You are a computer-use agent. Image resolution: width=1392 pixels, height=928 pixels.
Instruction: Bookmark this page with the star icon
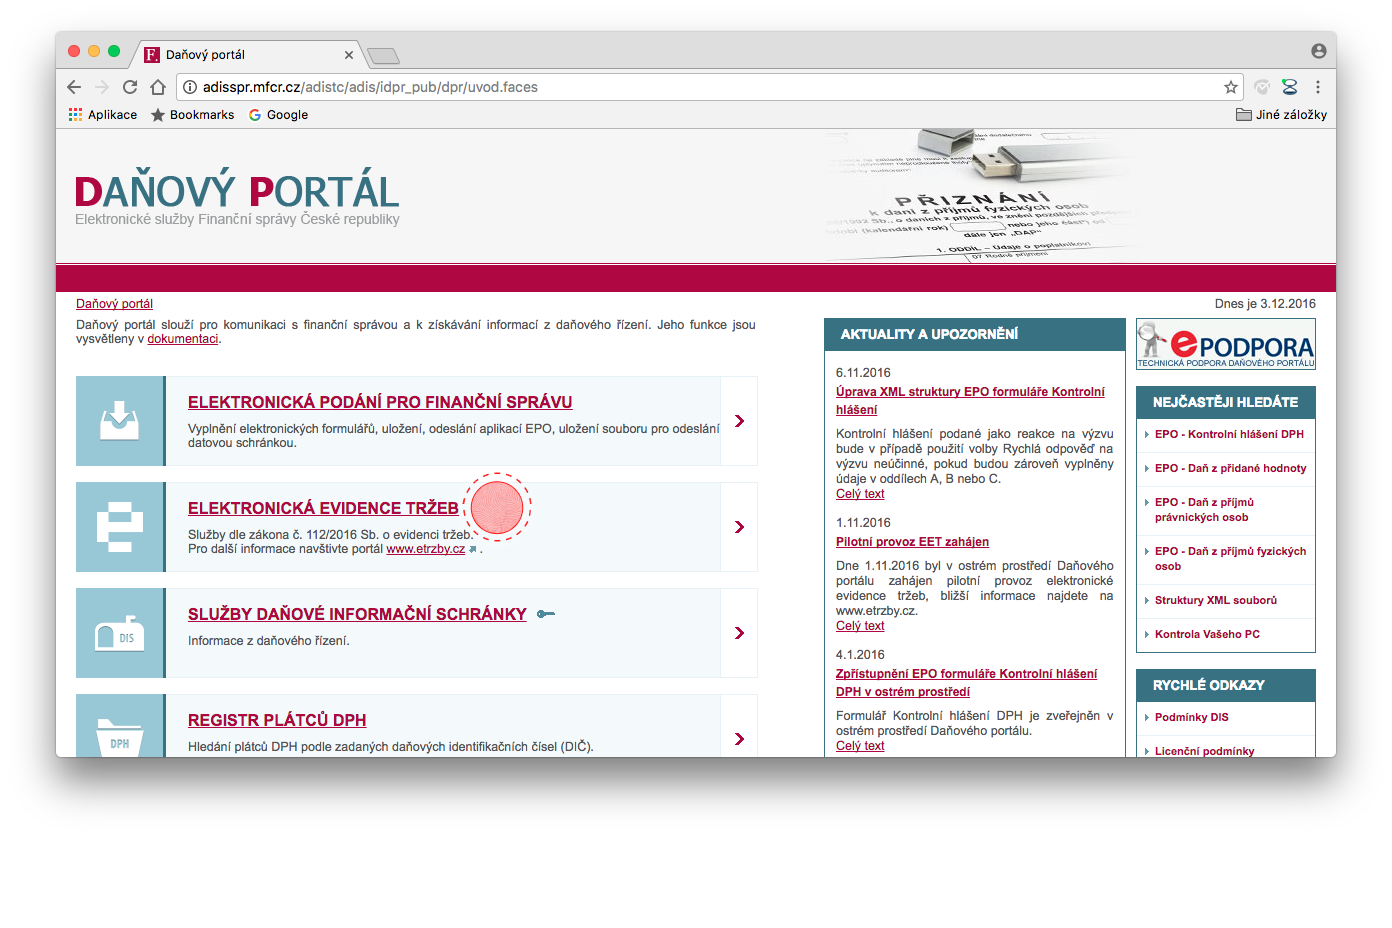1230,87
